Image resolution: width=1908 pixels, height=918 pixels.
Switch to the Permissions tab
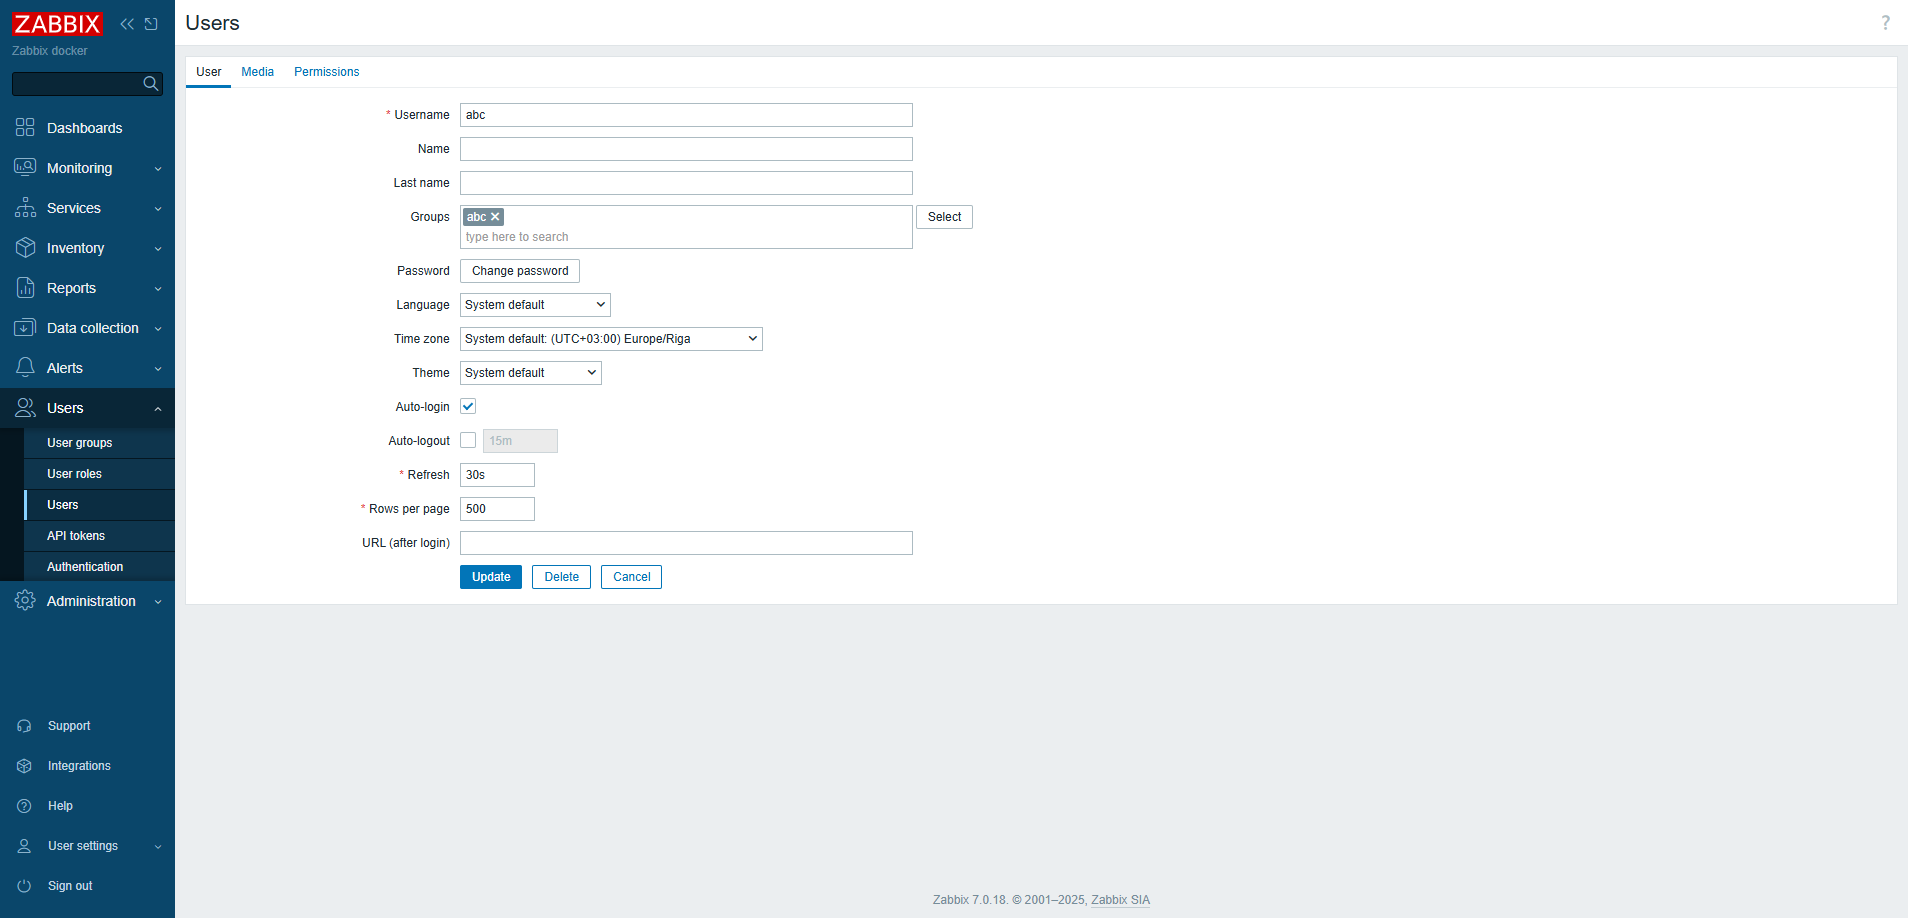pos(326,72)
